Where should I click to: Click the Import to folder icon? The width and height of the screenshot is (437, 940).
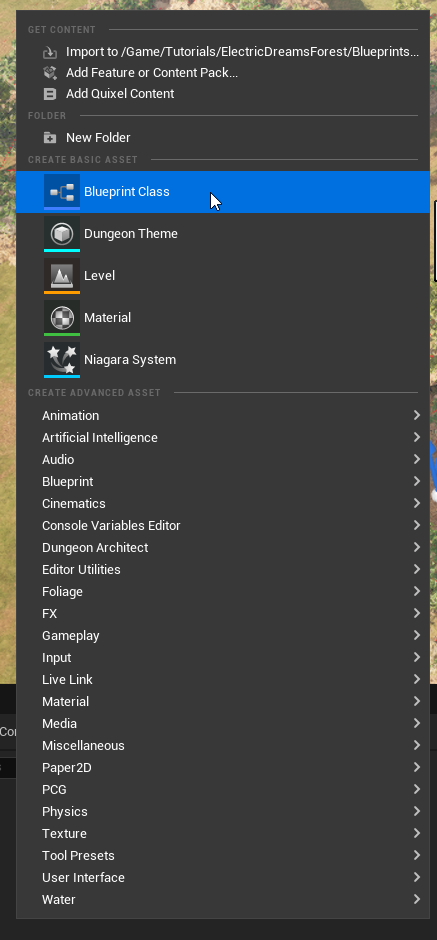[50, 52]
